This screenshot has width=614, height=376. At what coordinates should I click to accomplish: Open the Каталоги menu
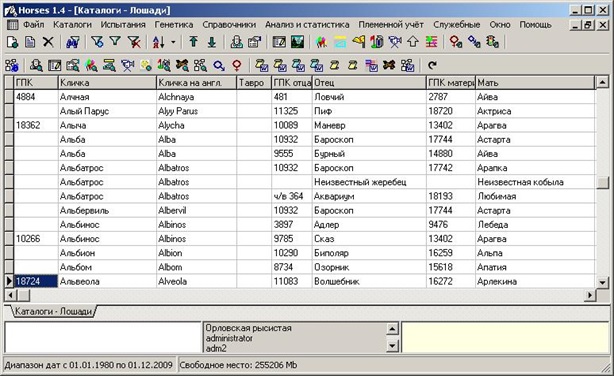click(x=72, y=25)
